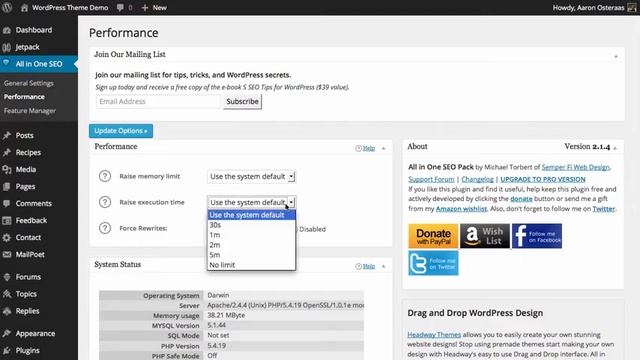
Task: Choose 2m from execution time list
Action: (251, 245)
